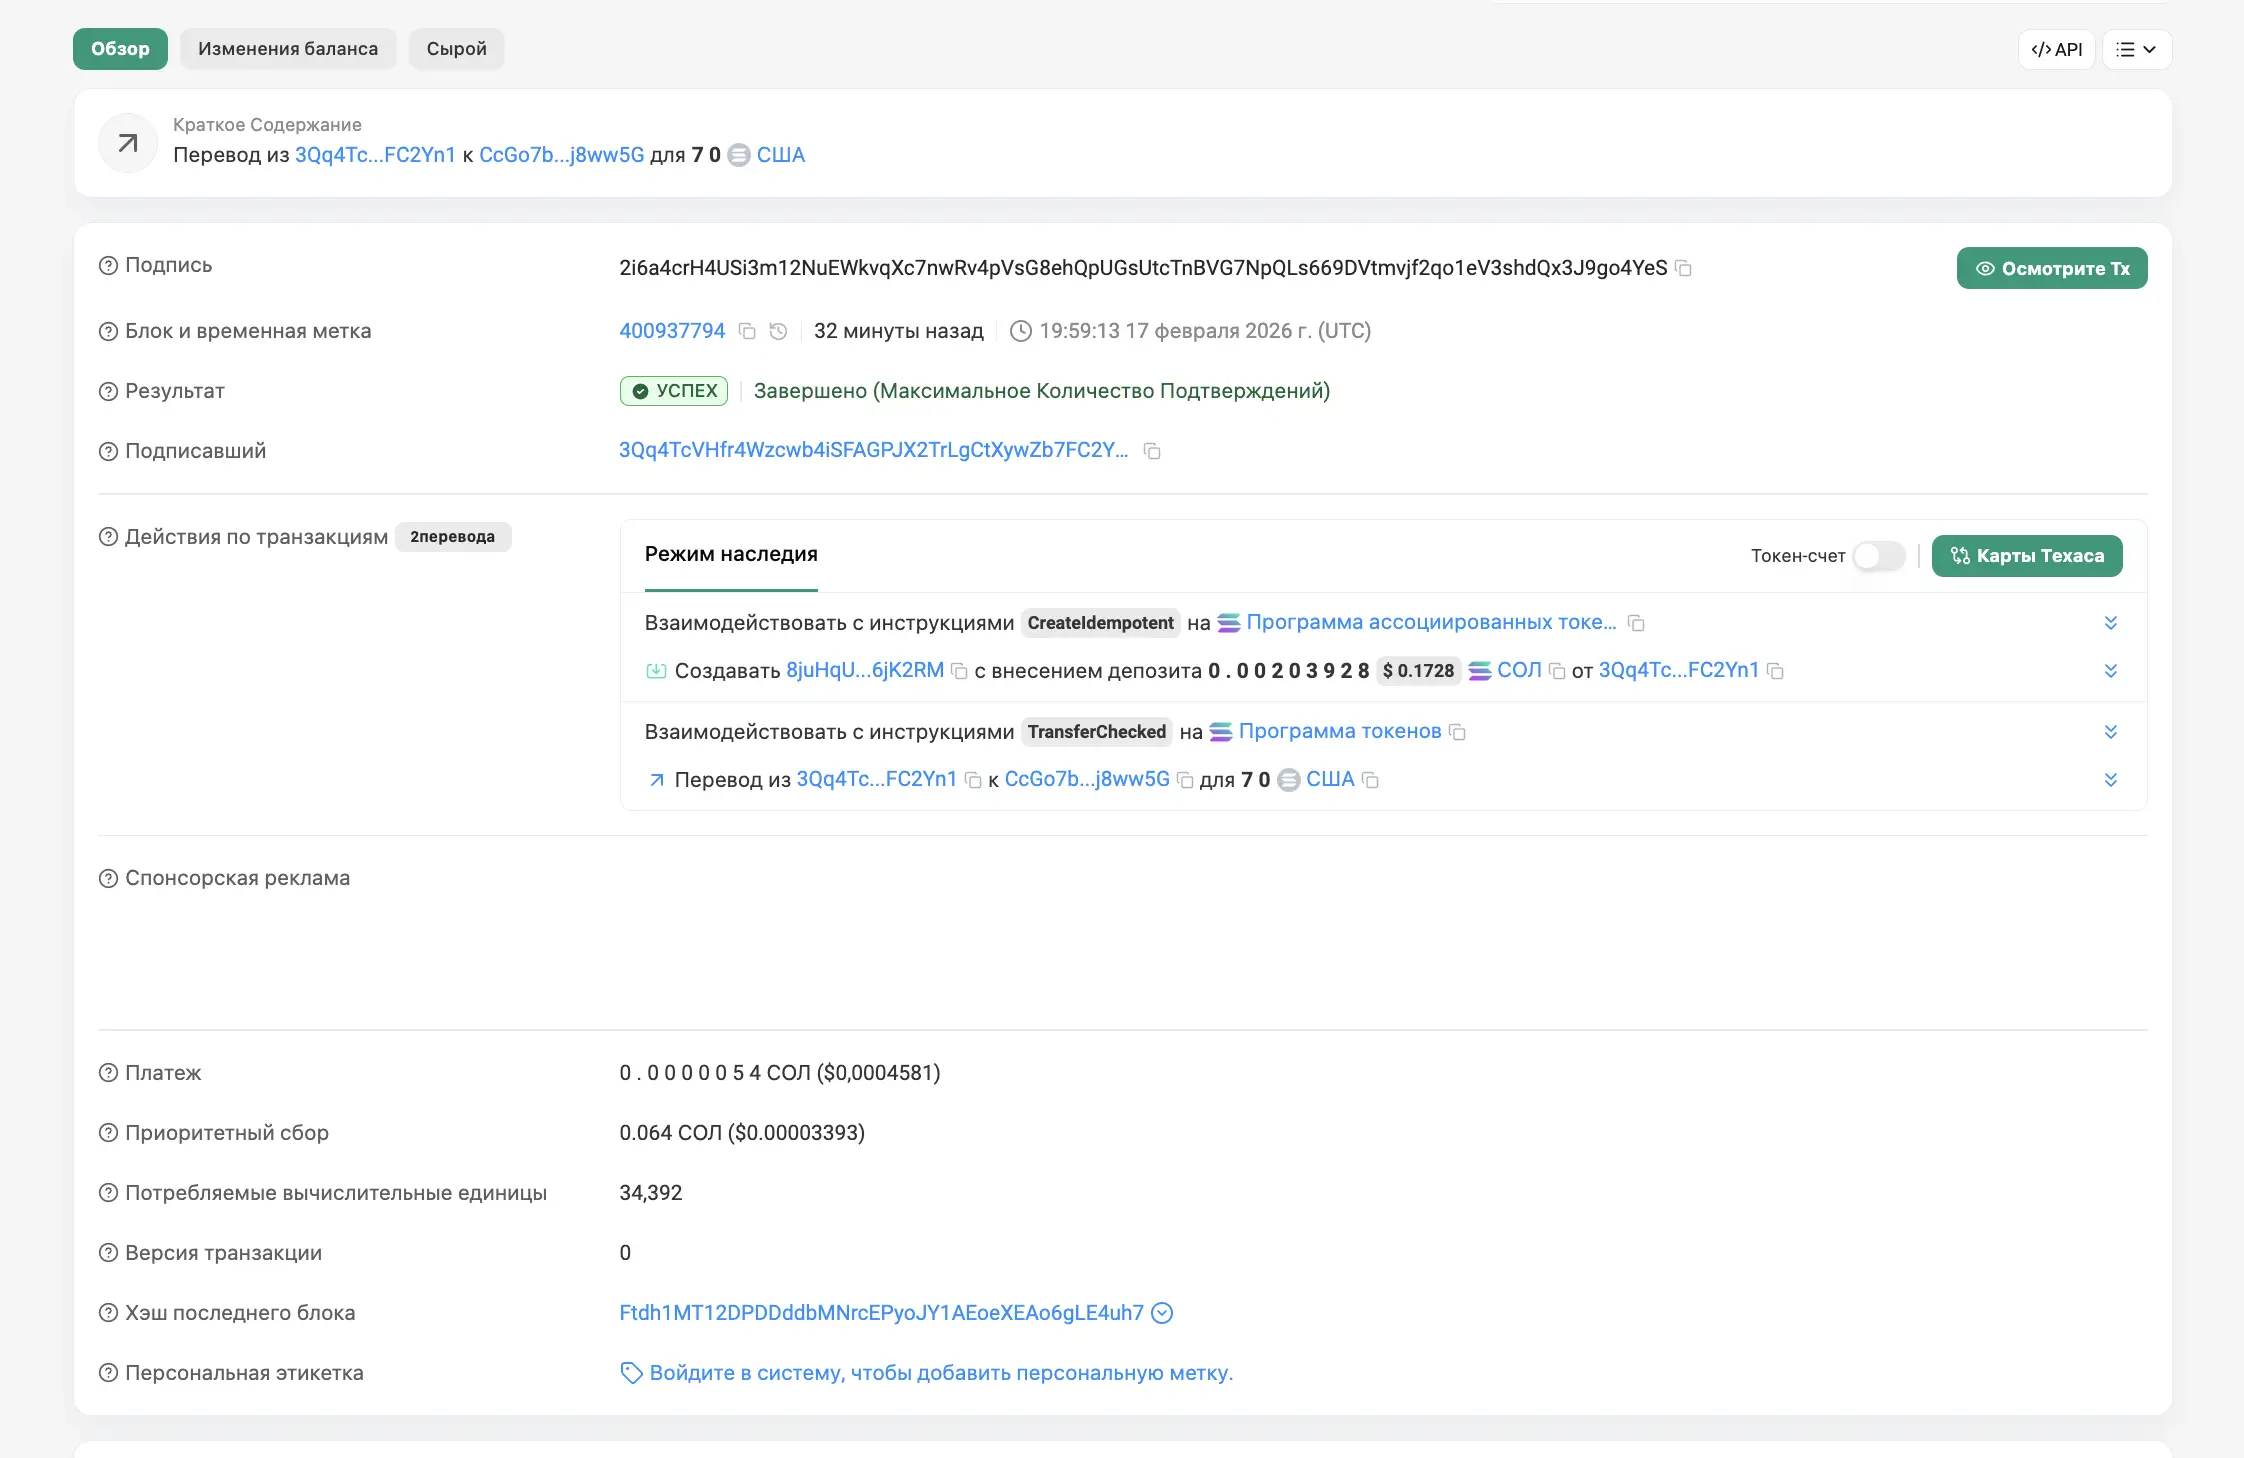Open the Сырой tab
Image resolution: width=2244 pixels, height=1458 pixels.
point(456,49)
